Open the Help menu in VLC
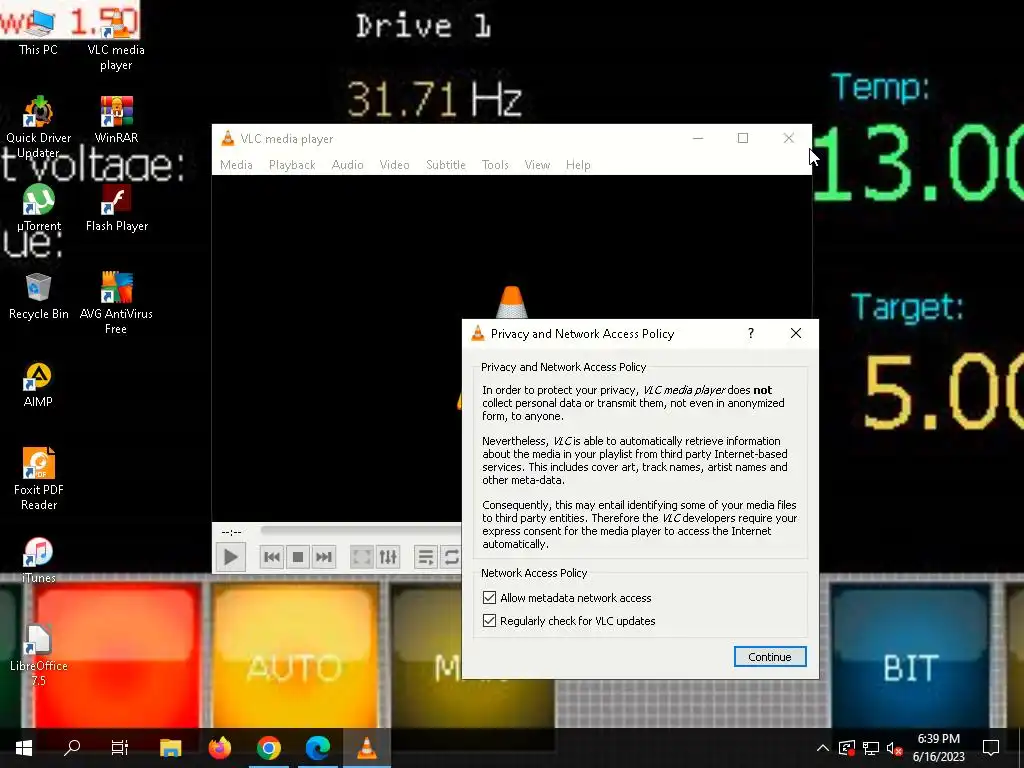The width and height of the screenshot is (1024, 768). point(578,165)
